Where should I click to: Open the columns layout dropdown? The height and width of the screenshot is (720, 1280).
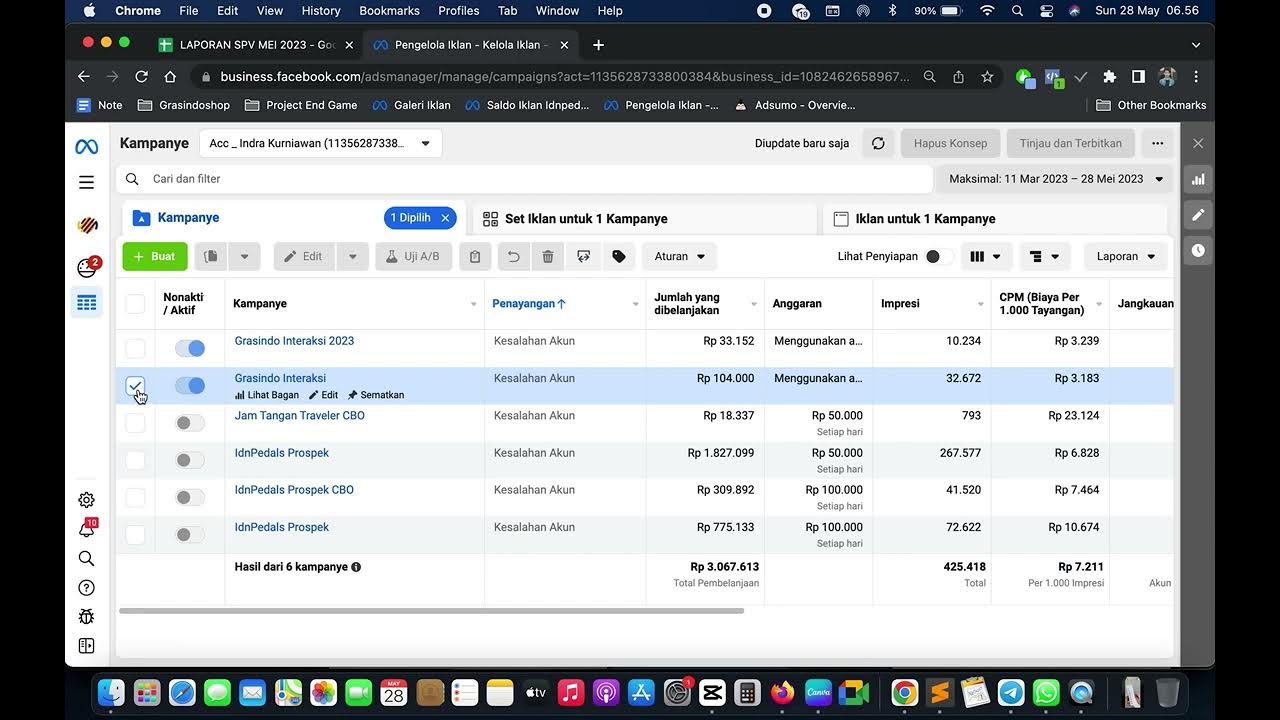point(986,256)
